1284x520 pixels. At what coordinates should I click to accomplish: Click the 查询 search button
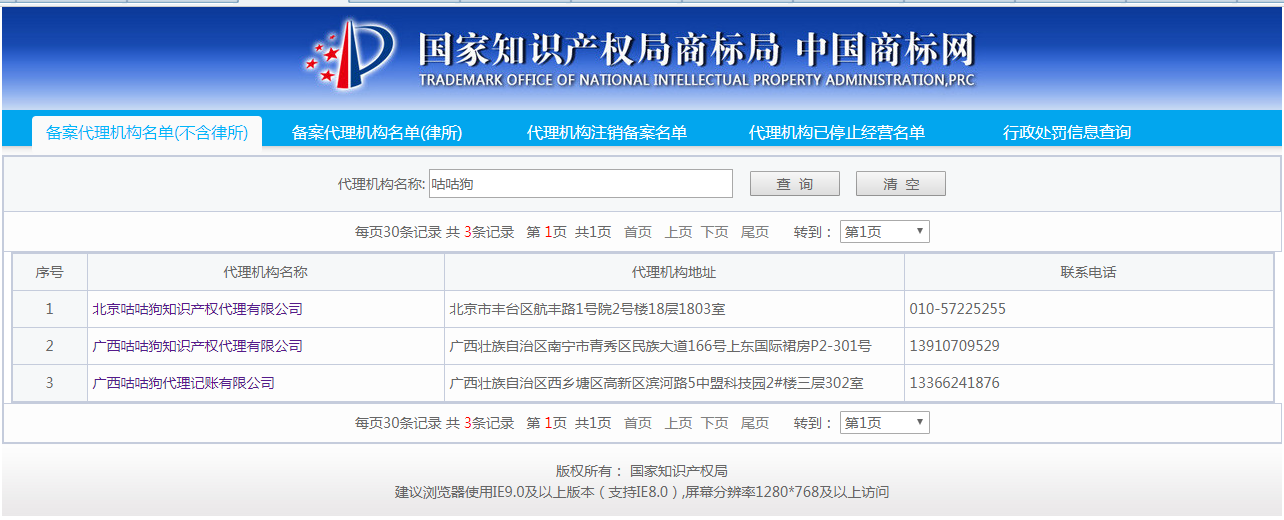tap(795, 184)
